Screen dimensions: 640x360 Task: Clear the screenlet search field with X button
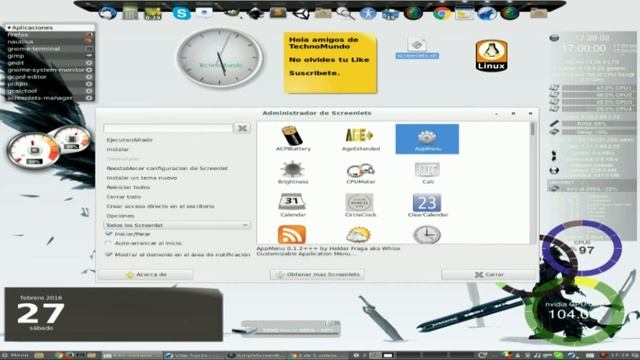pos(242,128)
